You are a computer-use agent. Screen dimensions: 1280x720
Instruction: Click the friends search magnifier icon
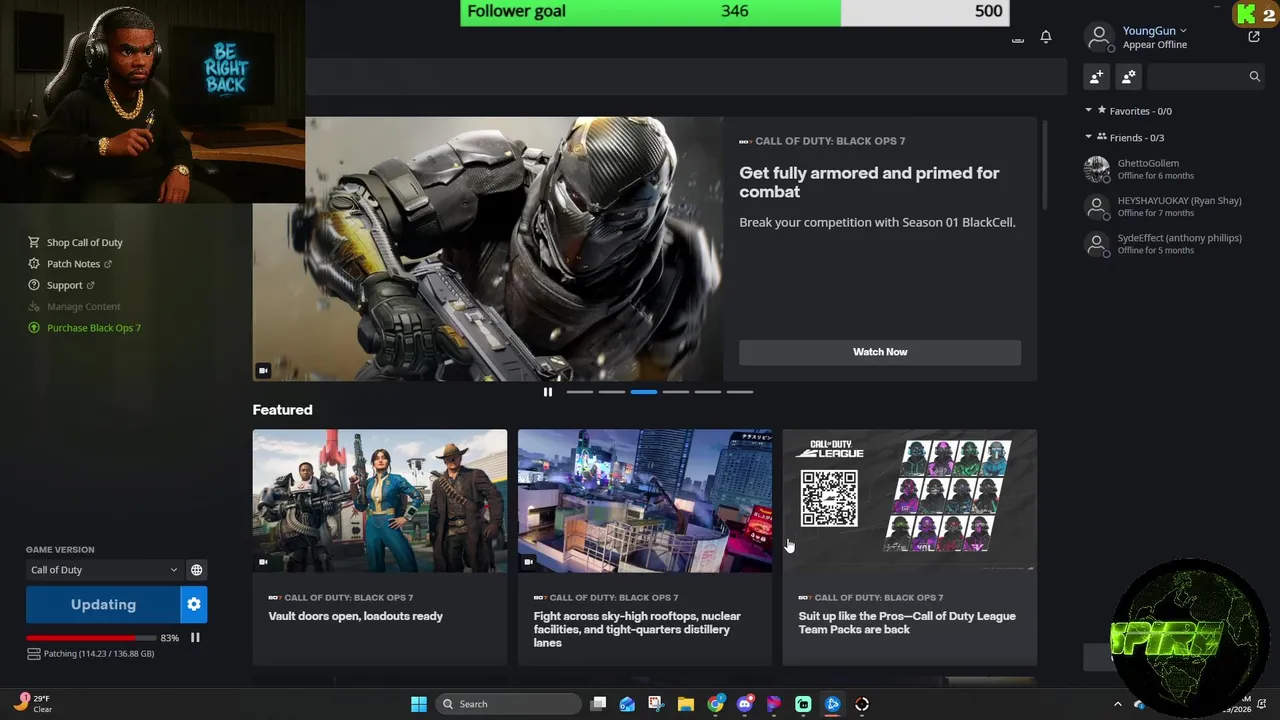coord(1255,76)
